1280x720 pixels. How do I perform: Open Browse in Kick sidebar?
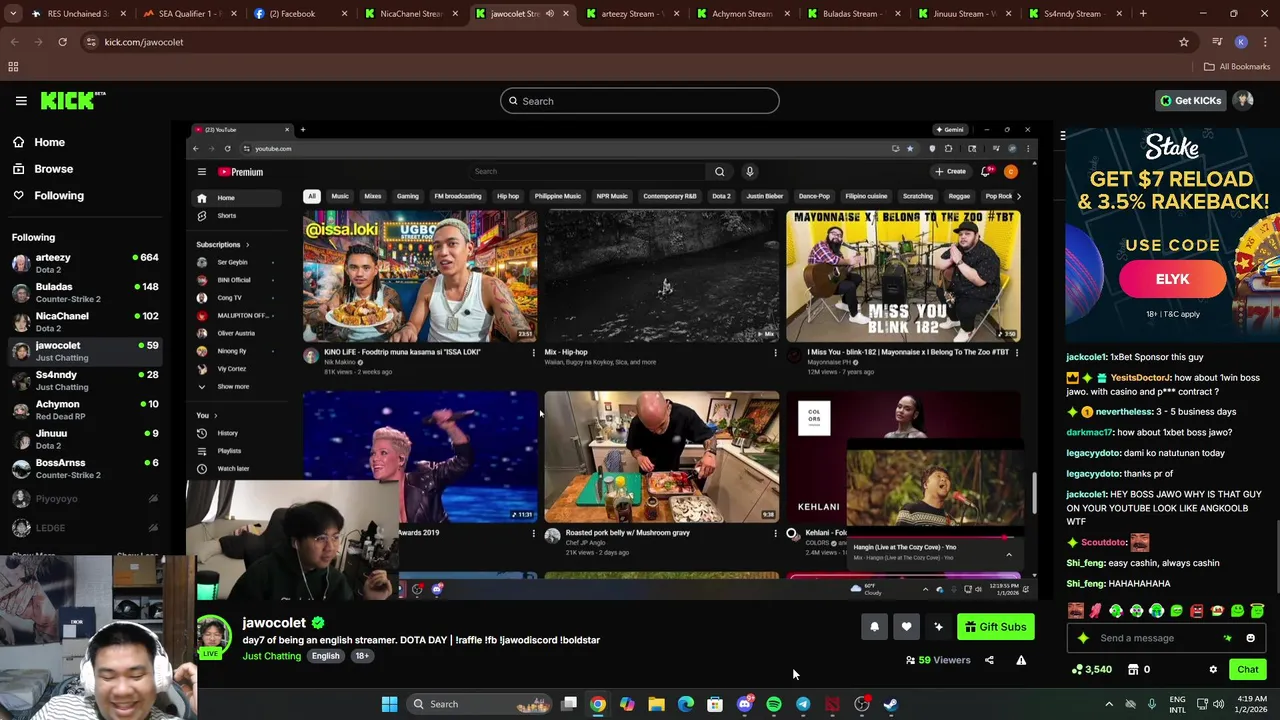pyautogui.click(x=53, y=169)
